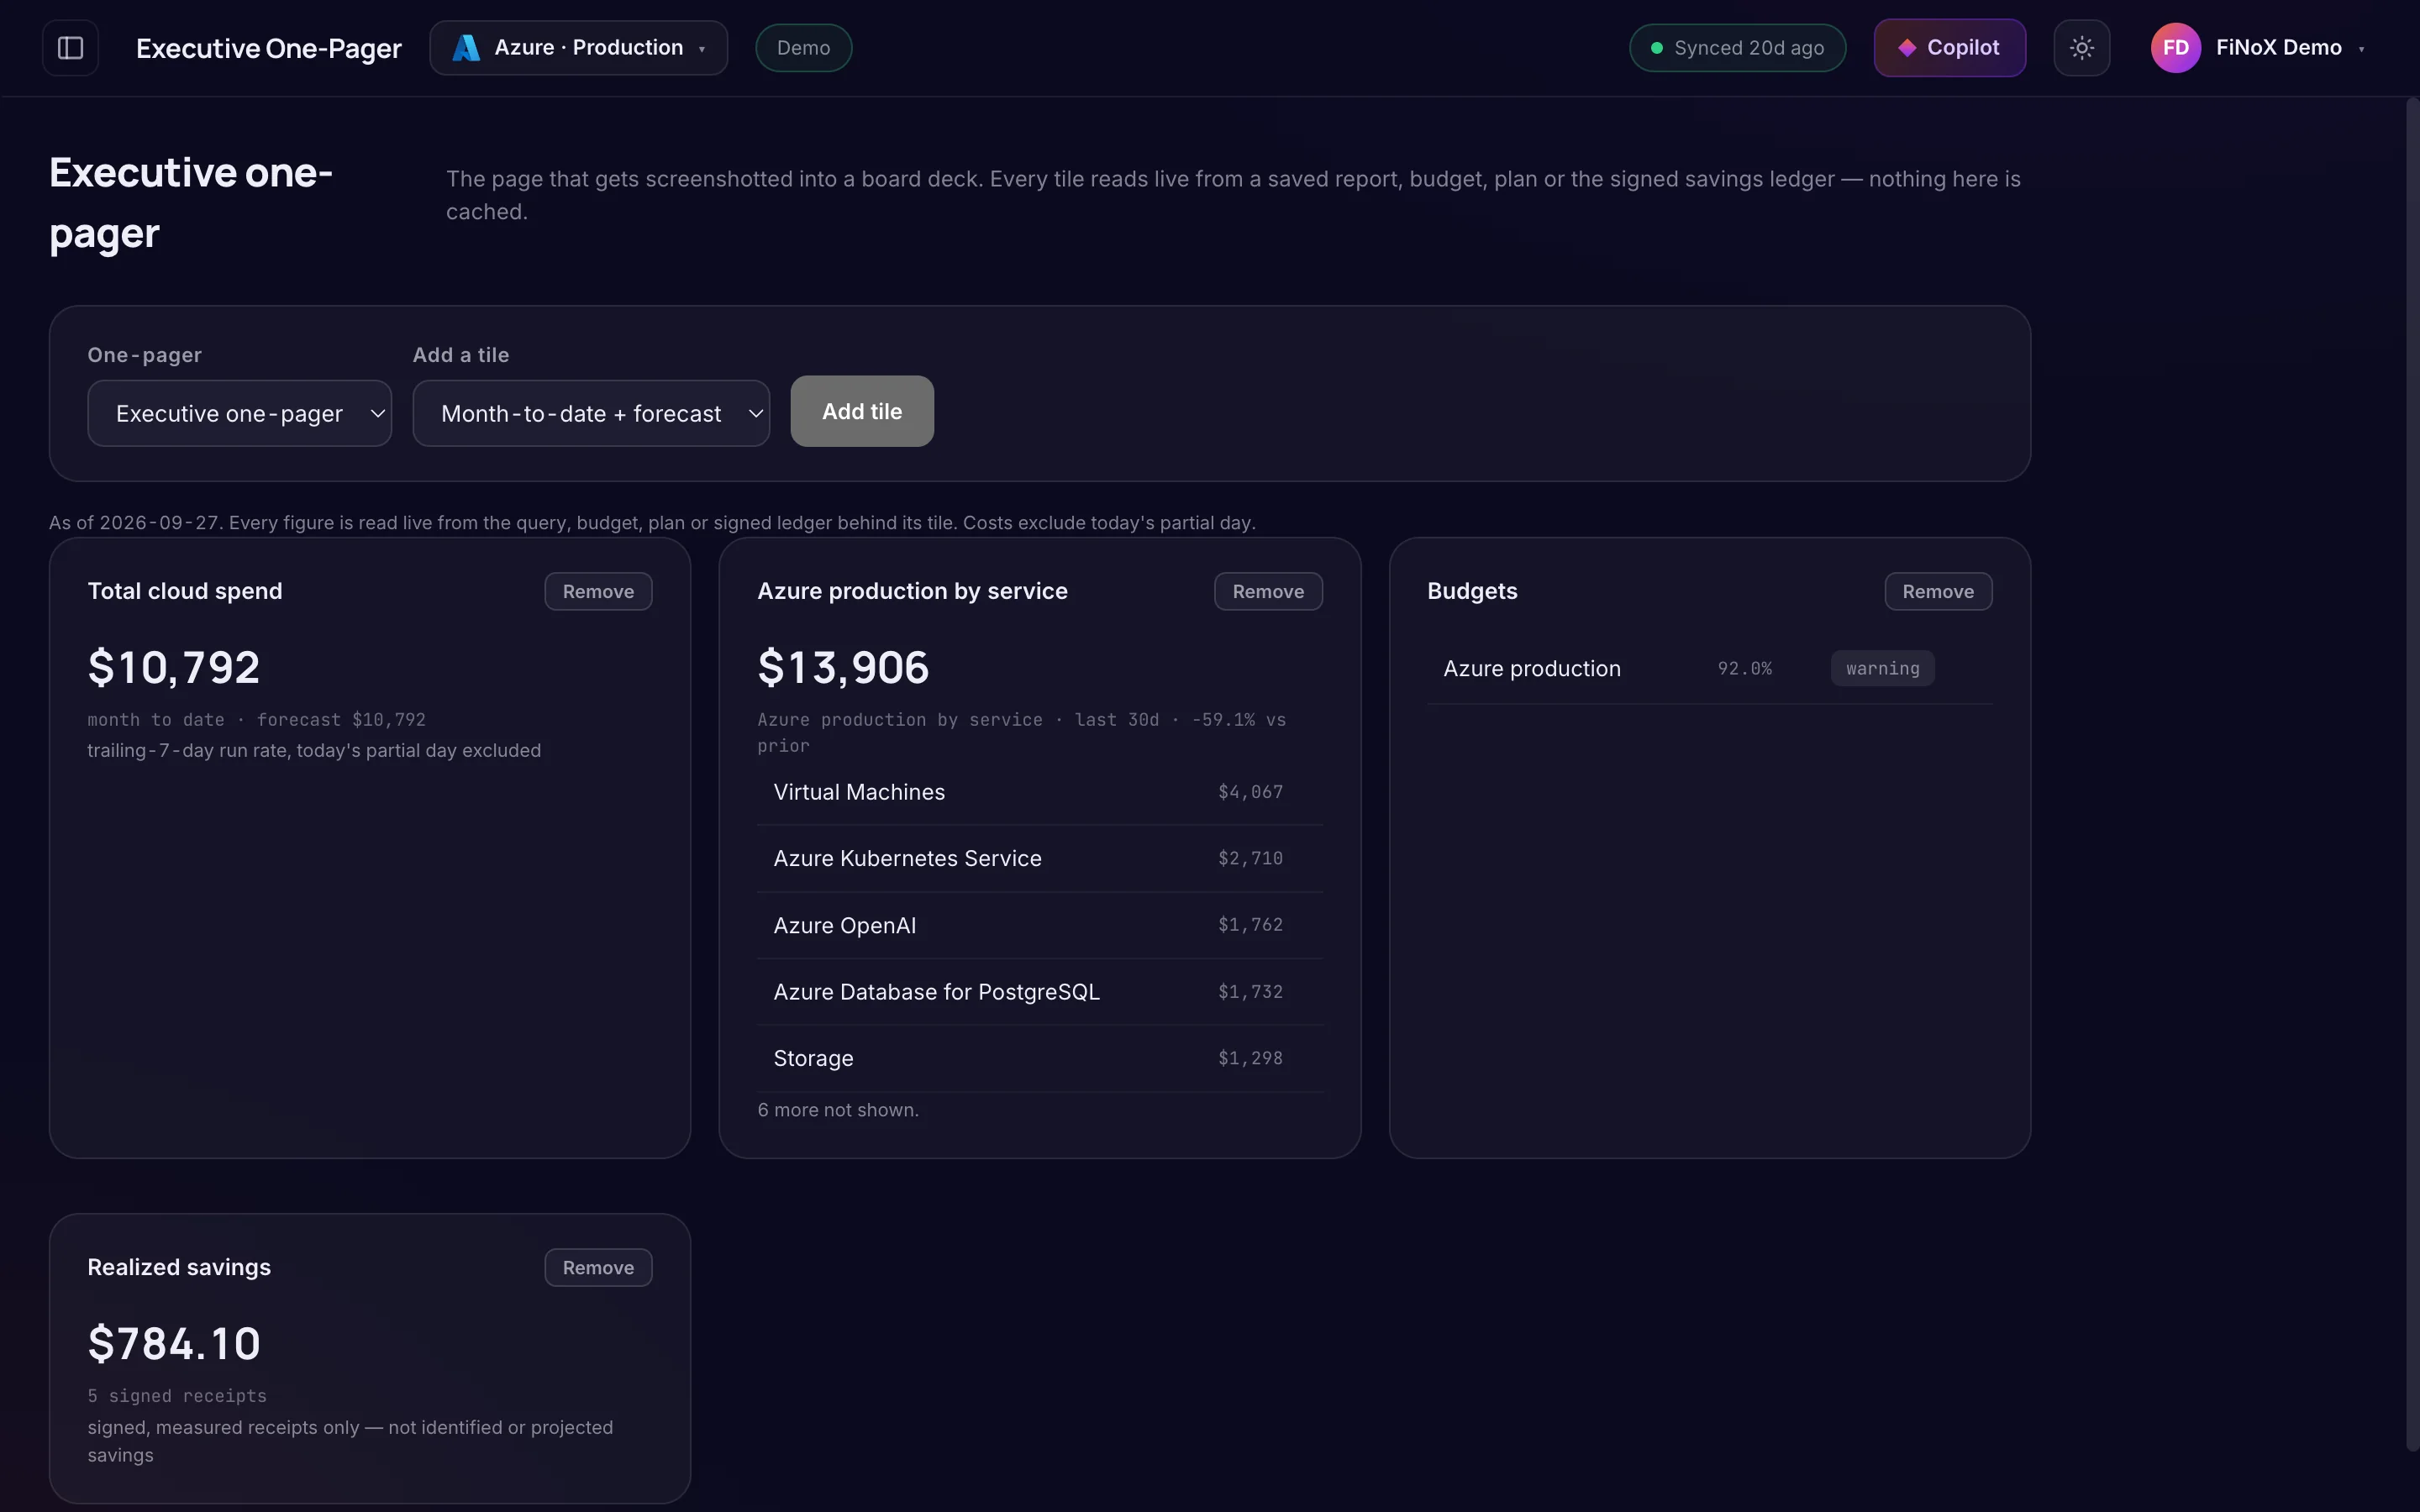Click Synced 20d ago status pill
Viewport: 2420px width, 1512px height.
pos(1737,48)
